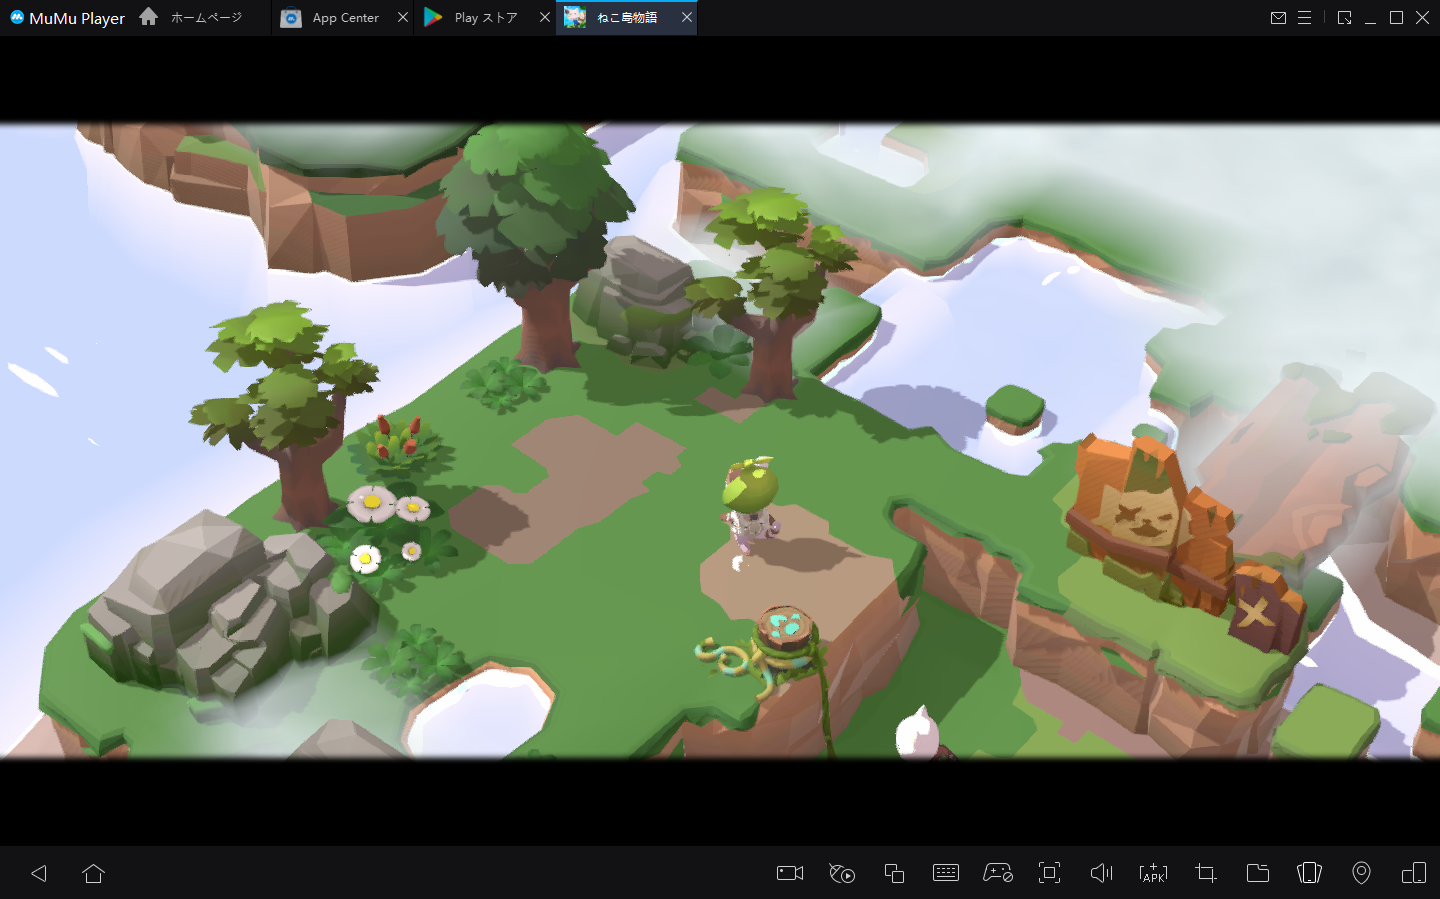The height and width of the screenshot is (899, 1440).
Task: Toggle fullscreen mode icon
Action: tap(1049, 873)
